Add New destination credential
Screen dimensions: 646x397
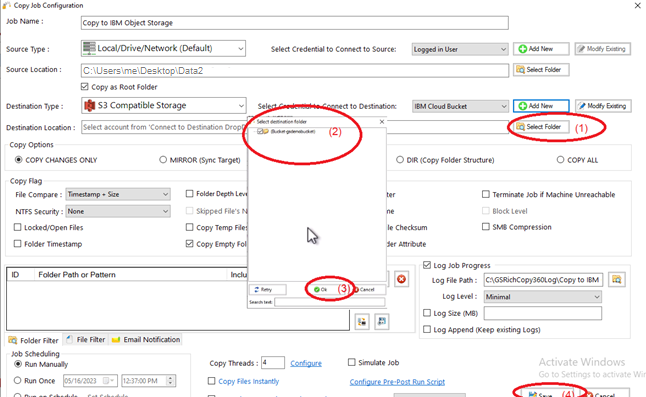coord(541,106)
